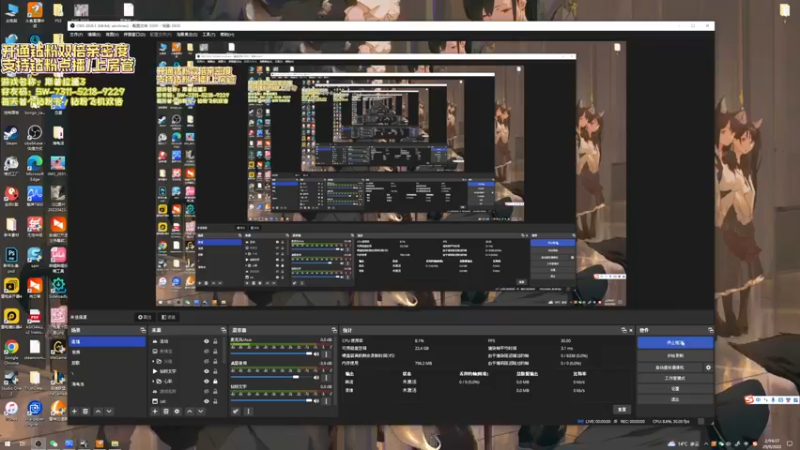The width and height of the screenshot is (800, 450).
Task: Unlock the locked group source
Action: tap(215, 382)
